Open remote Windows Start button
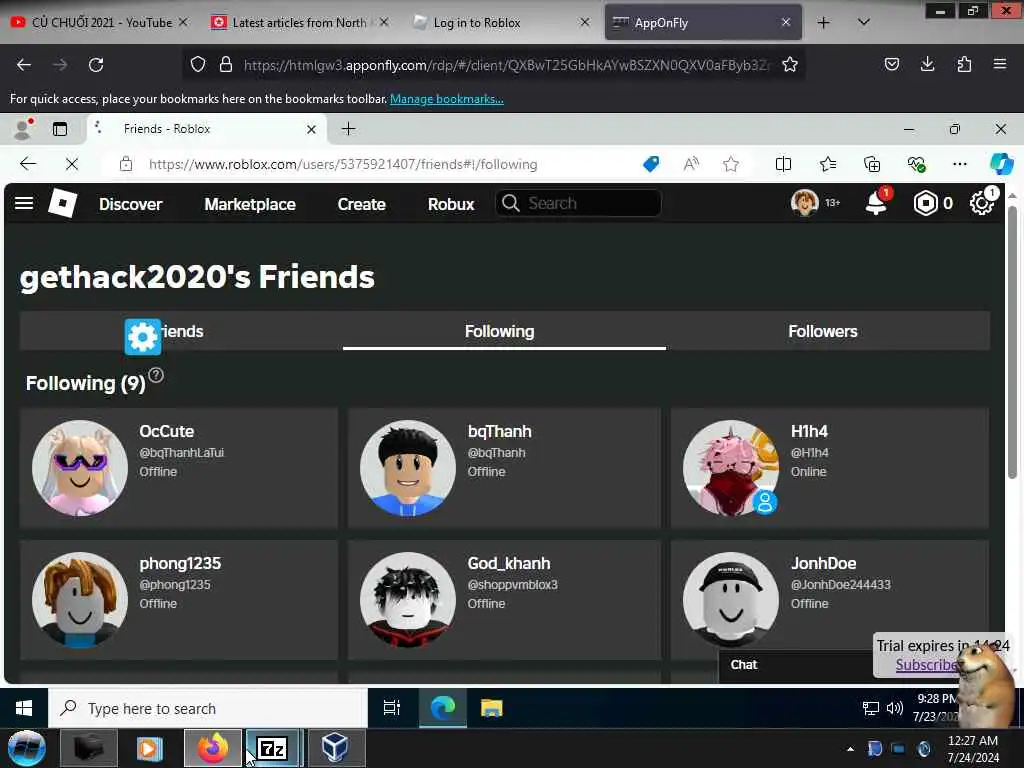 click(24, 709)
